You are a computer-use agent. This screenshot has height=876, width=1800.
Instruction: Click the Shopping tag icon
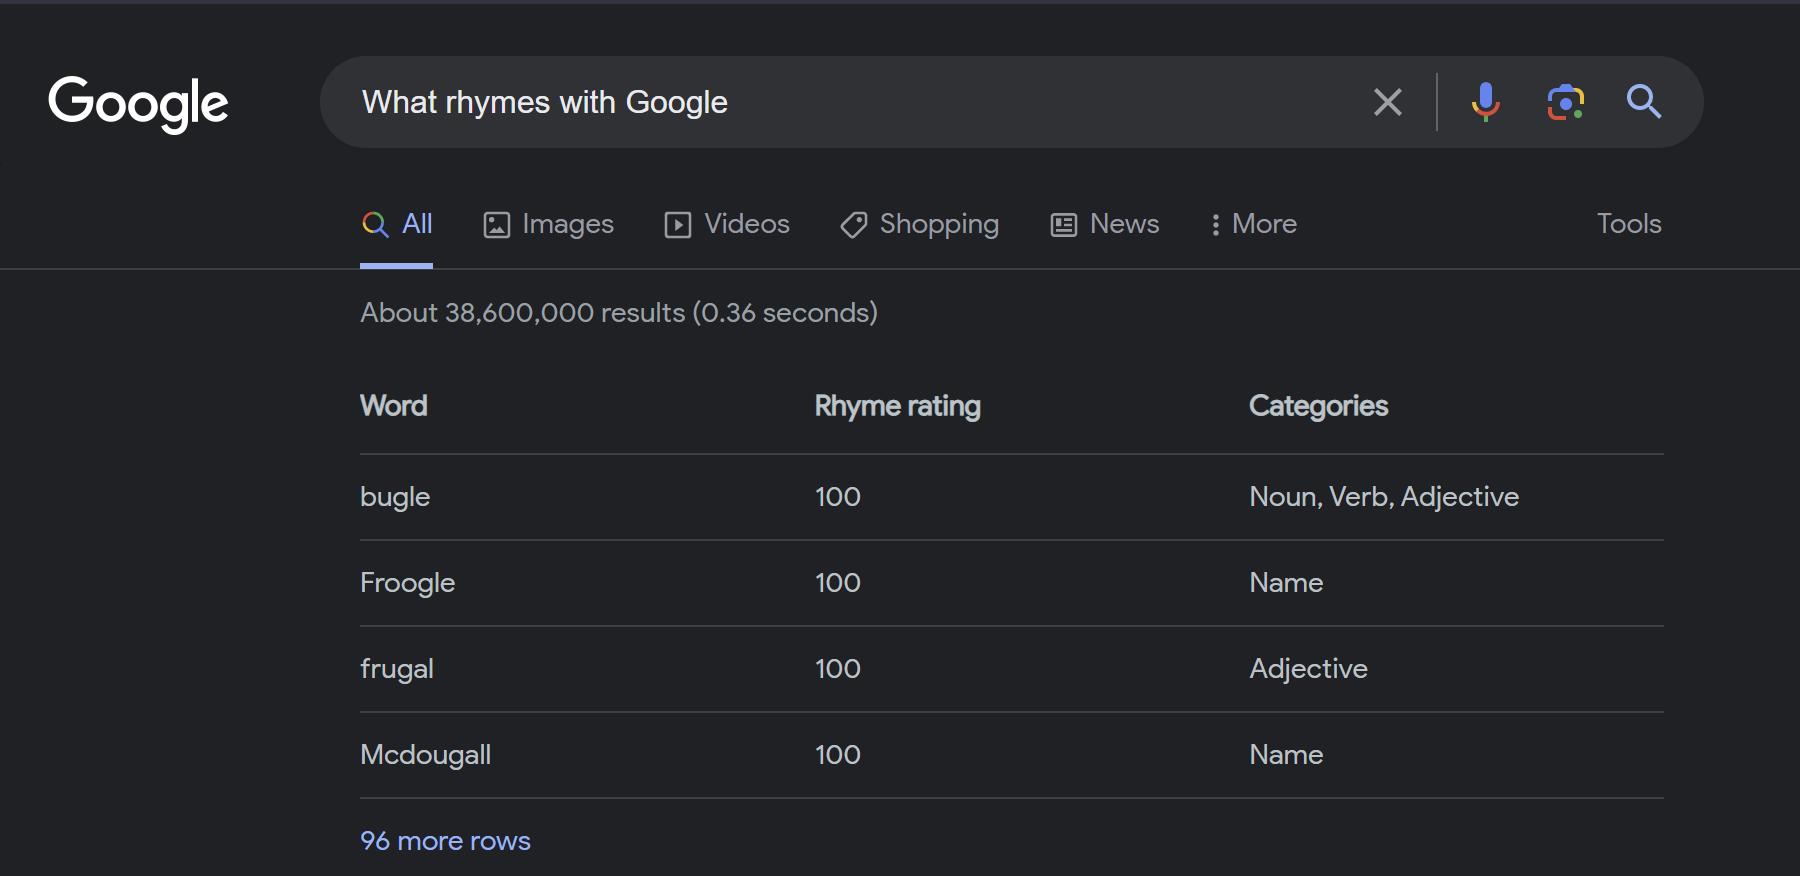click(x=853, y=225)
